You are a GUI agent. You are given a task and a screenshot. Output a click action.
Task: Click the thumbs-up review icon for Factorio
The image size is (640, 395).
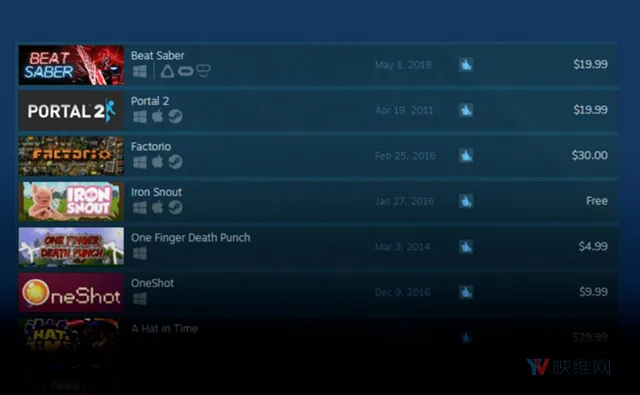(x=466, y=155)
